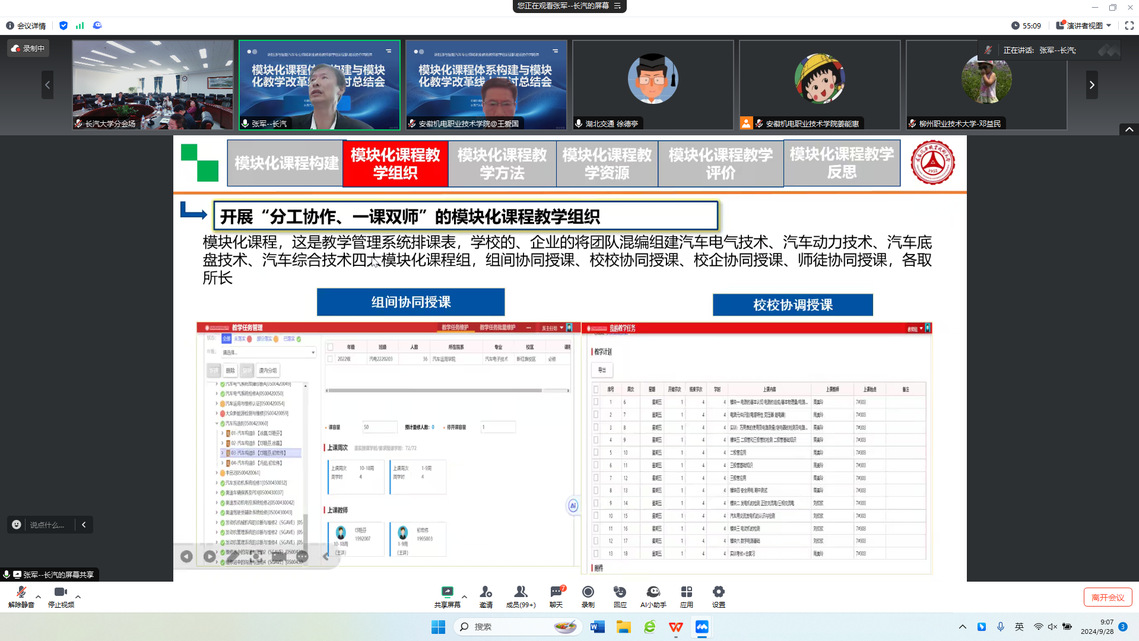Viewport: 1139px width, 641px height.
Task: Click the 离开会议 leave button
Action: [1107, 597]
